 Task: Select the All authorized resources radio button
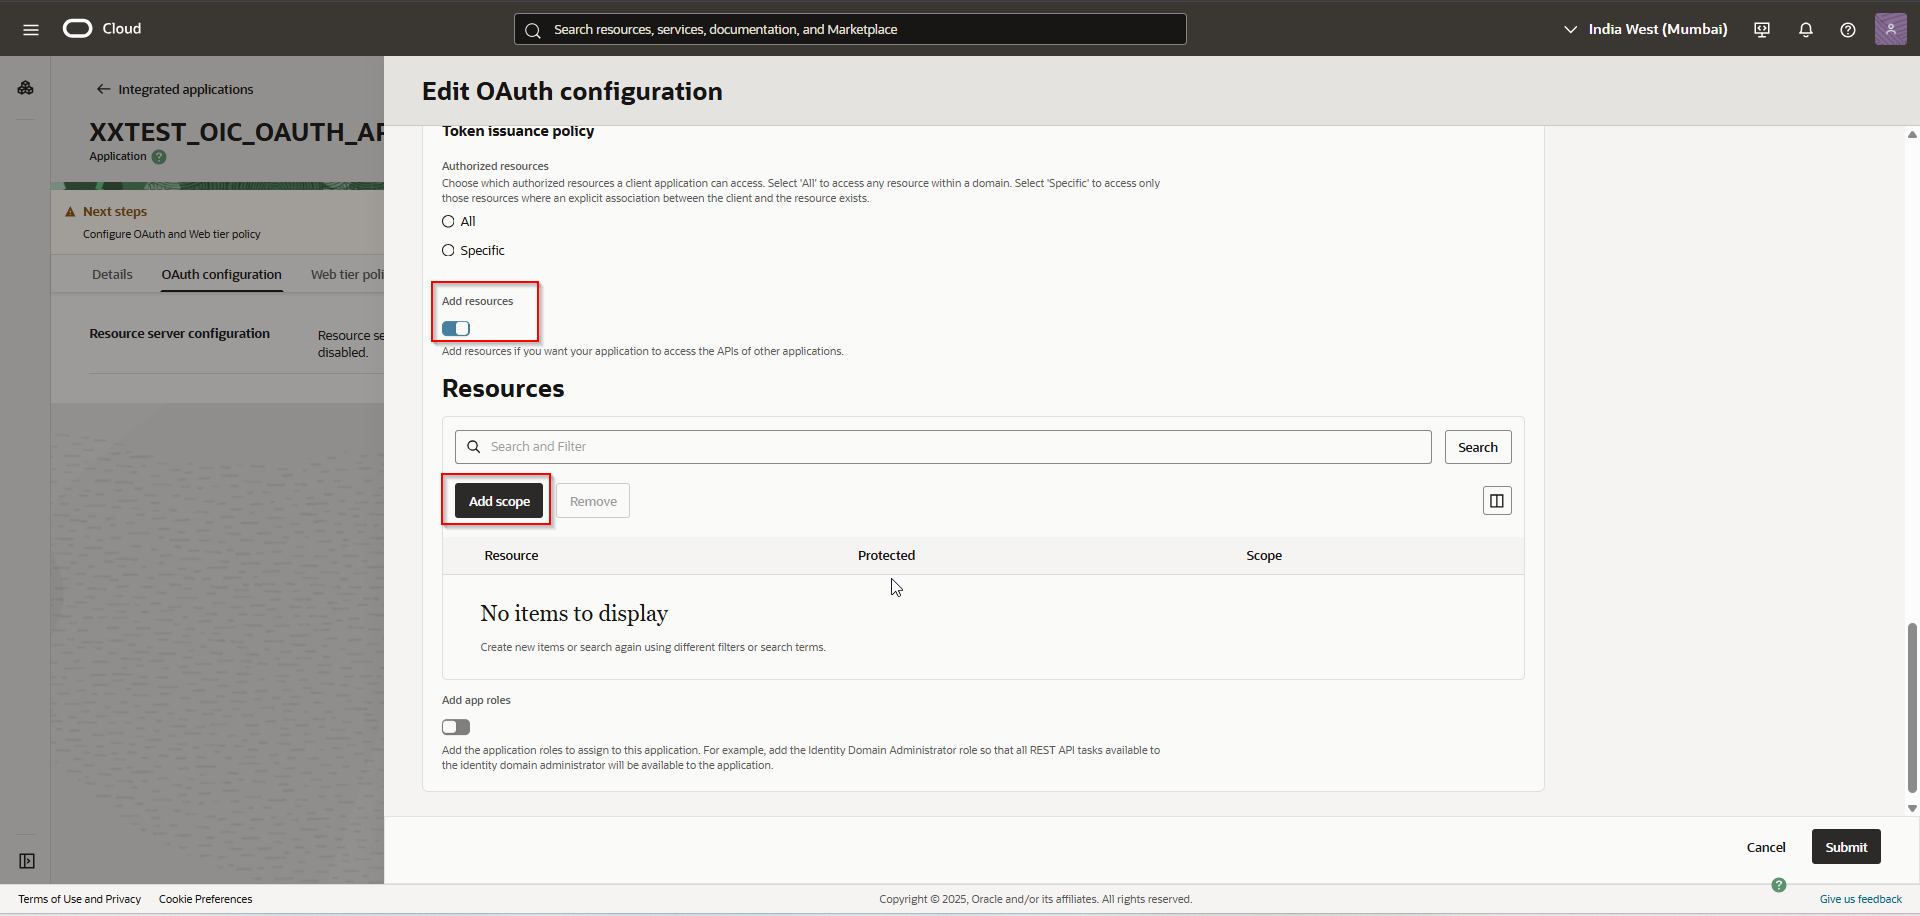[x=447, y=221]
